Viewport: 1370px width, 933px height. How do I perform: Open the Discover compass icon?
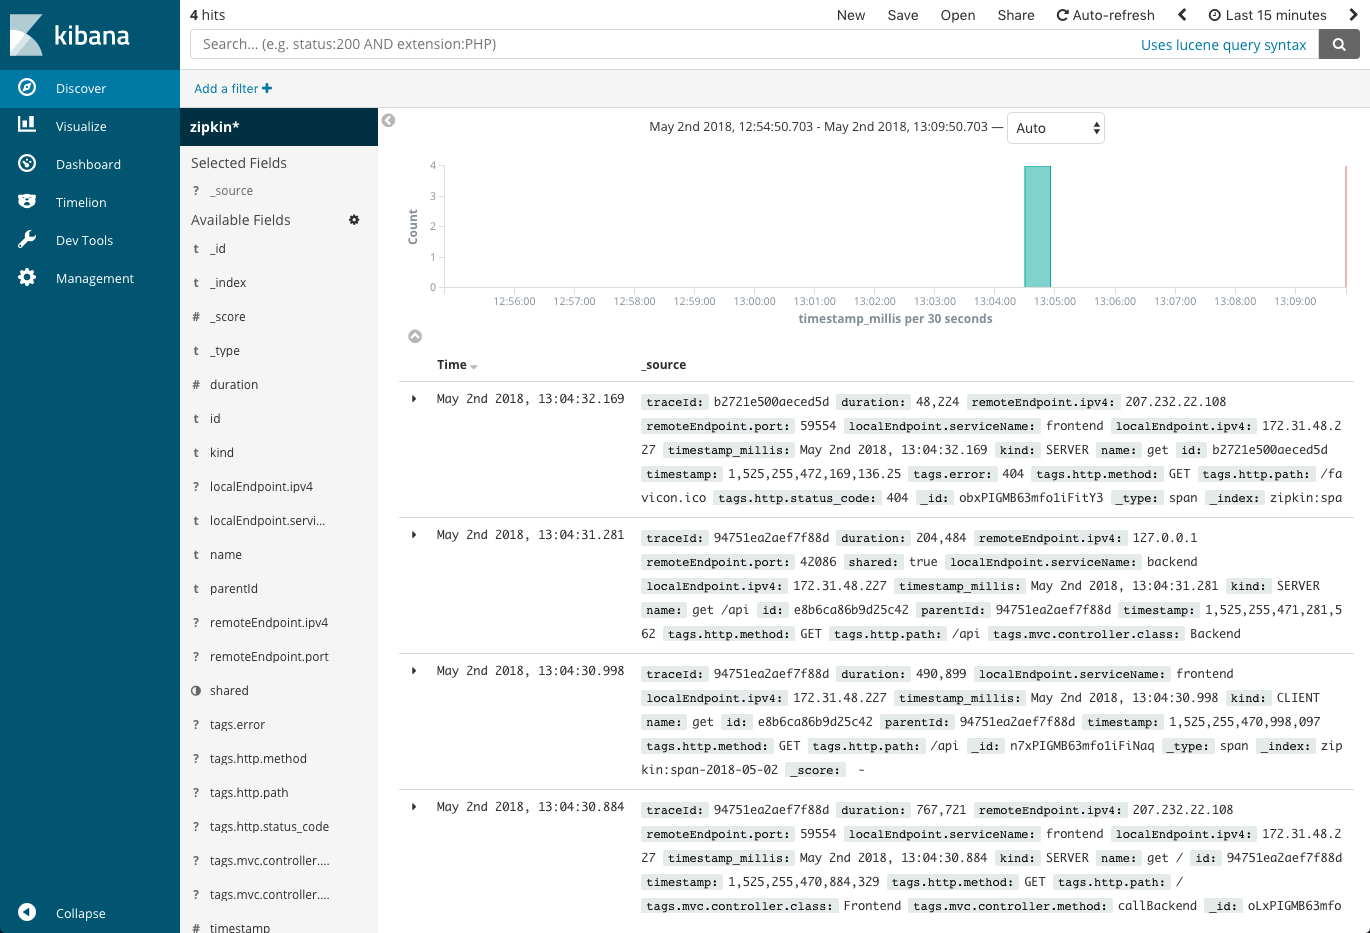pyautogui.click(x=27, y=88)
